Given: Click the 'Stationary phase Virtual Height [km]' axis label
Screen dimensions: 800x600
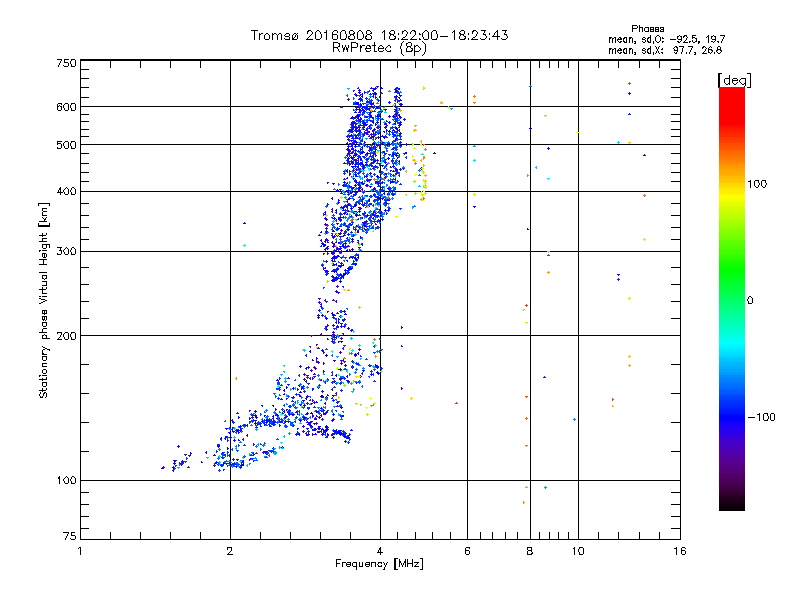Looking at the screenshot, I should (x=44, y=300).
